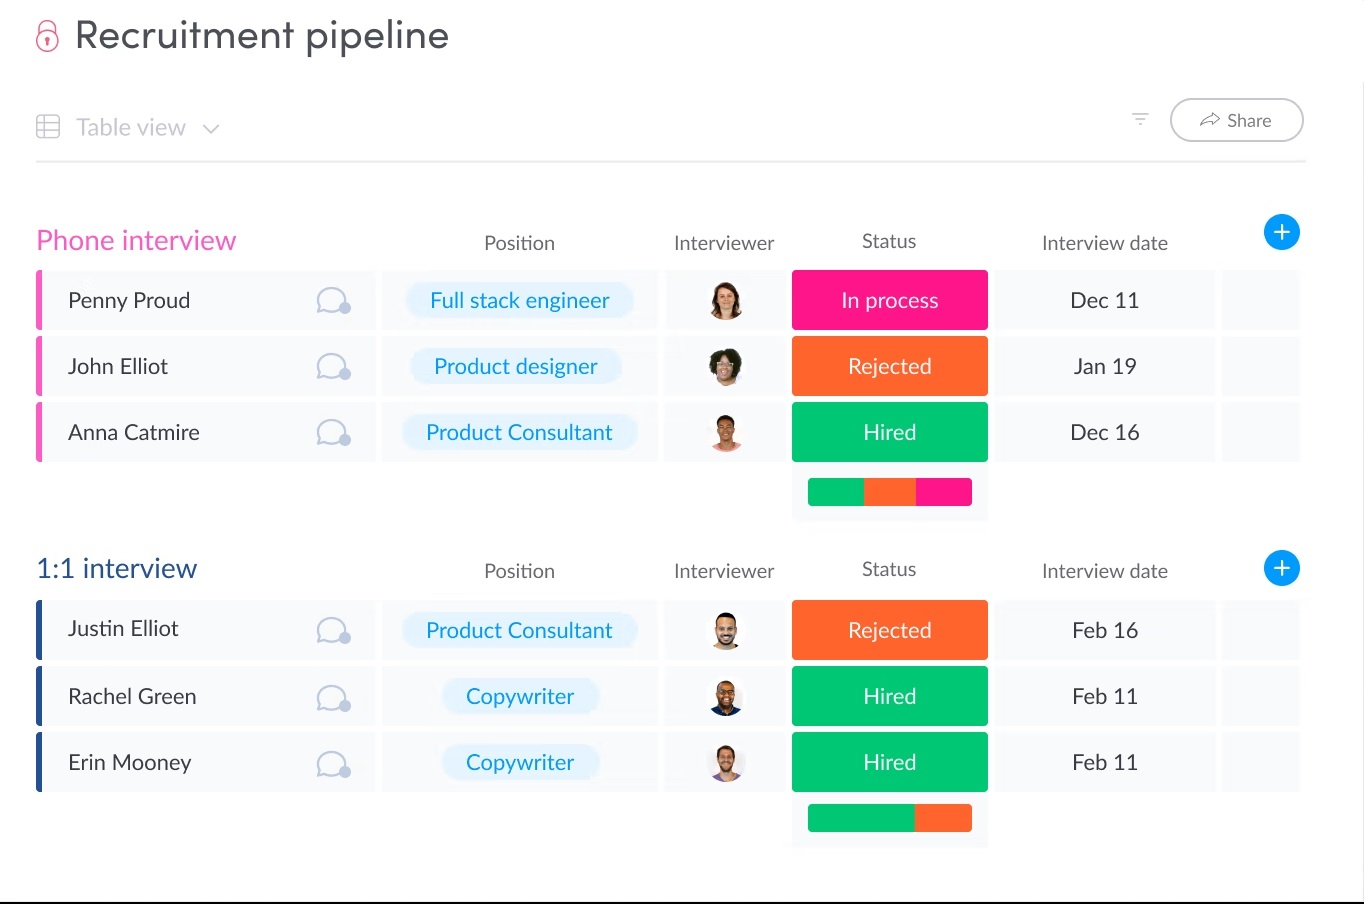Click the Share button
The width and height of the screenshot is (1364, 904).
point(1236,120)
